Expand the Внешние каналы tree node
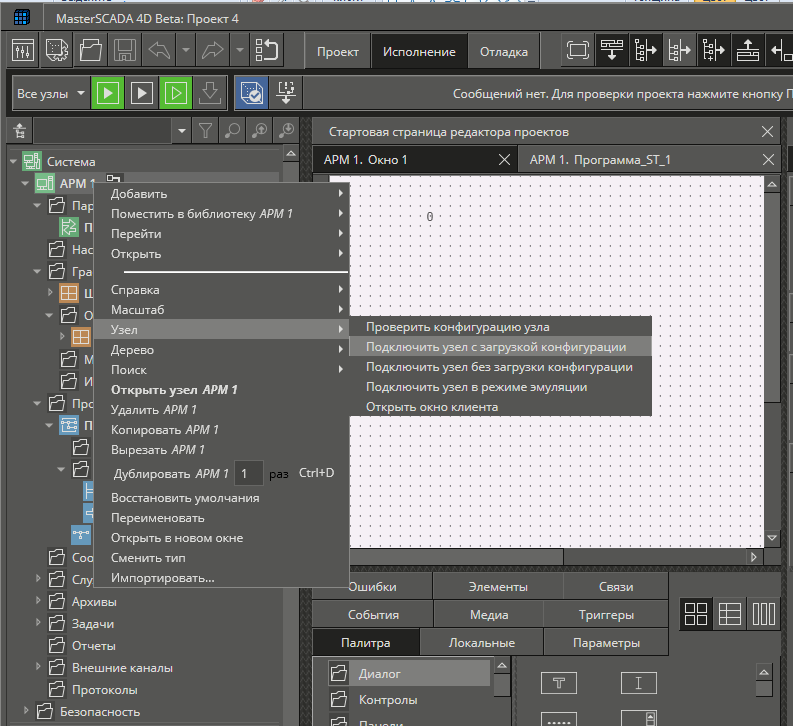The height and width of the screenshot is (726, 793). click(38, 667)
